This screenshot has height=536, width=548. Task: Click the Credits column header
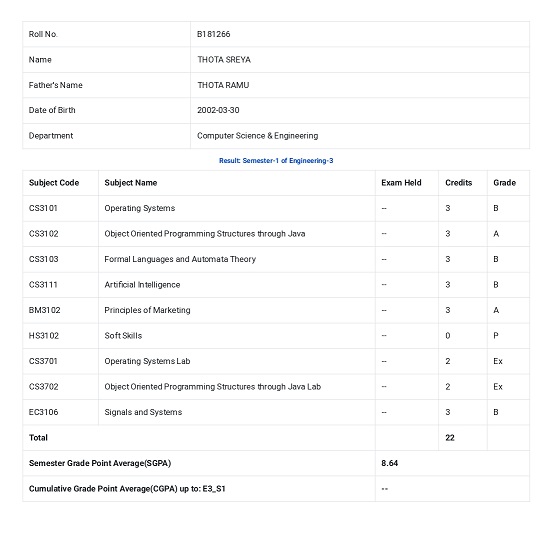[x=459, y=183]
